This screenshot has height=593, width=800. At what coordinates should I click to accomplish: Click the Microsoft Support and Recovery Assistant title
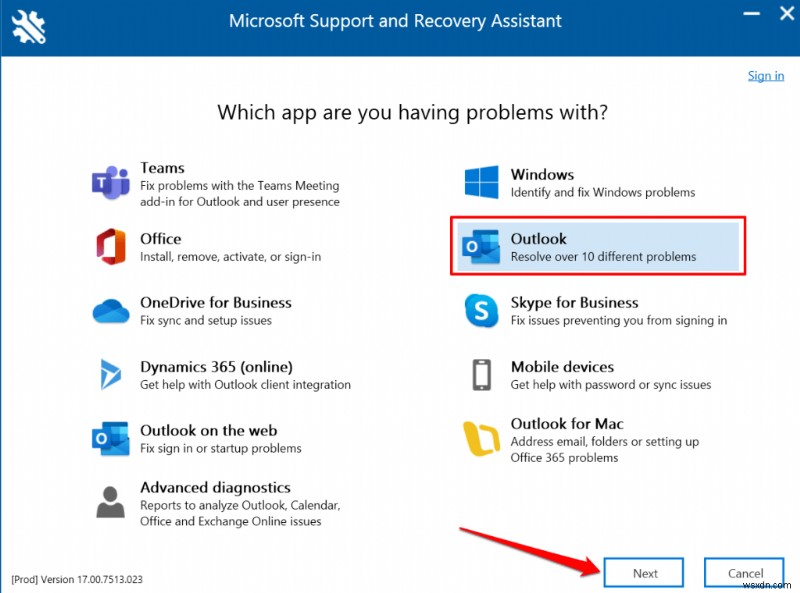[395, 20]
